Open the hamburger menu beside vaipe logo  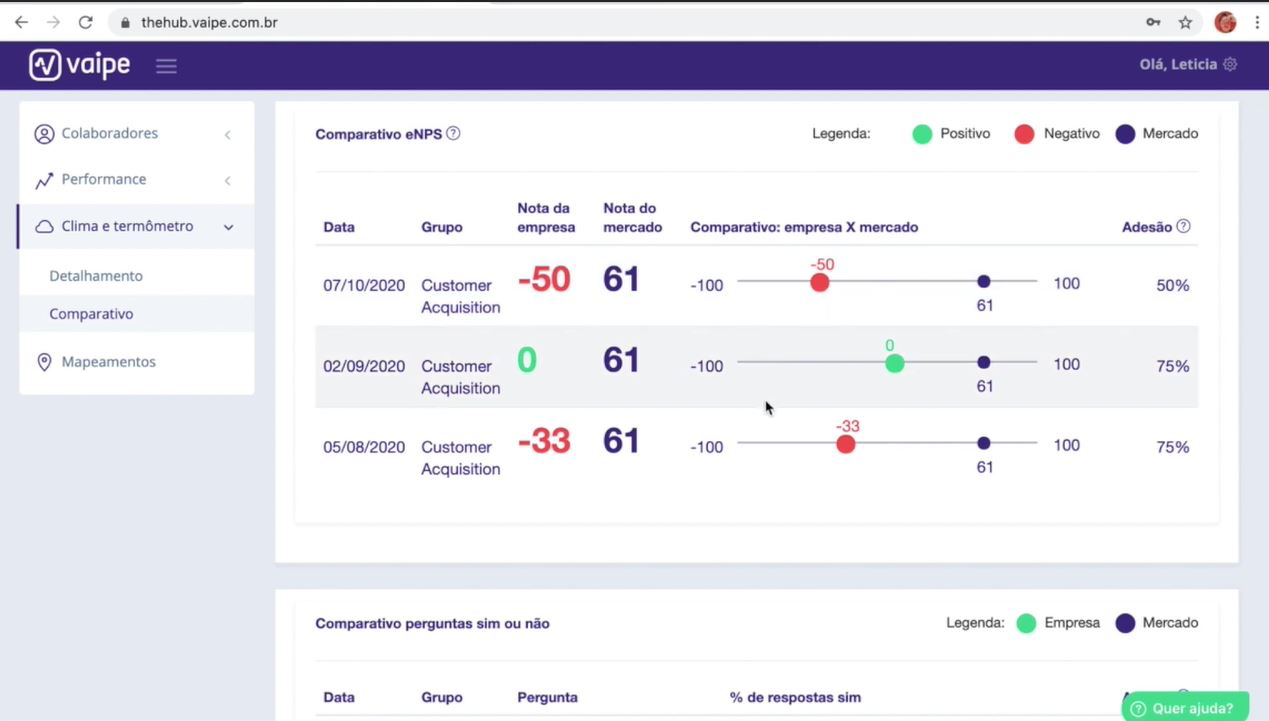pos(166,65)
